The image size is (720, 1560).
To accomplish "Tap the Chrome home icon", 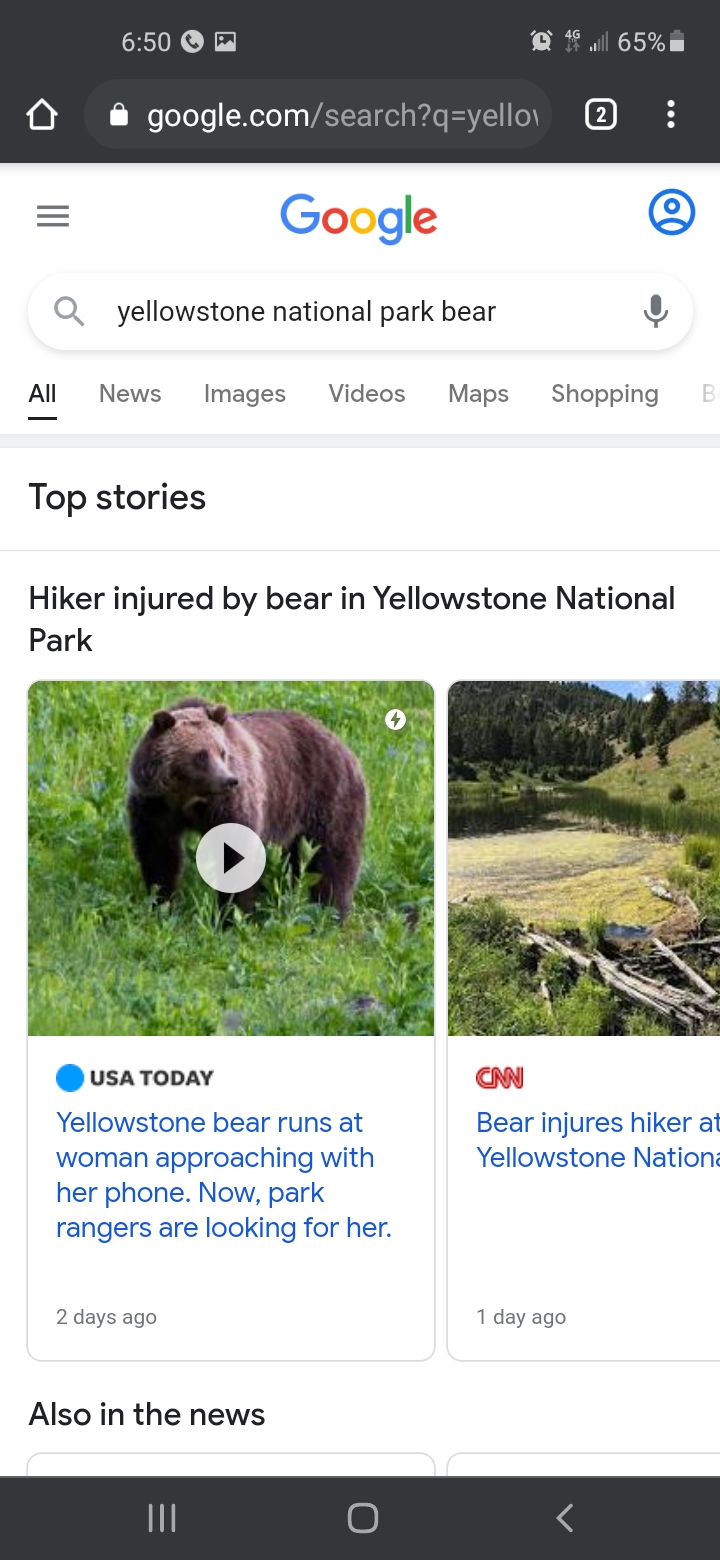I will pos(42,116).
